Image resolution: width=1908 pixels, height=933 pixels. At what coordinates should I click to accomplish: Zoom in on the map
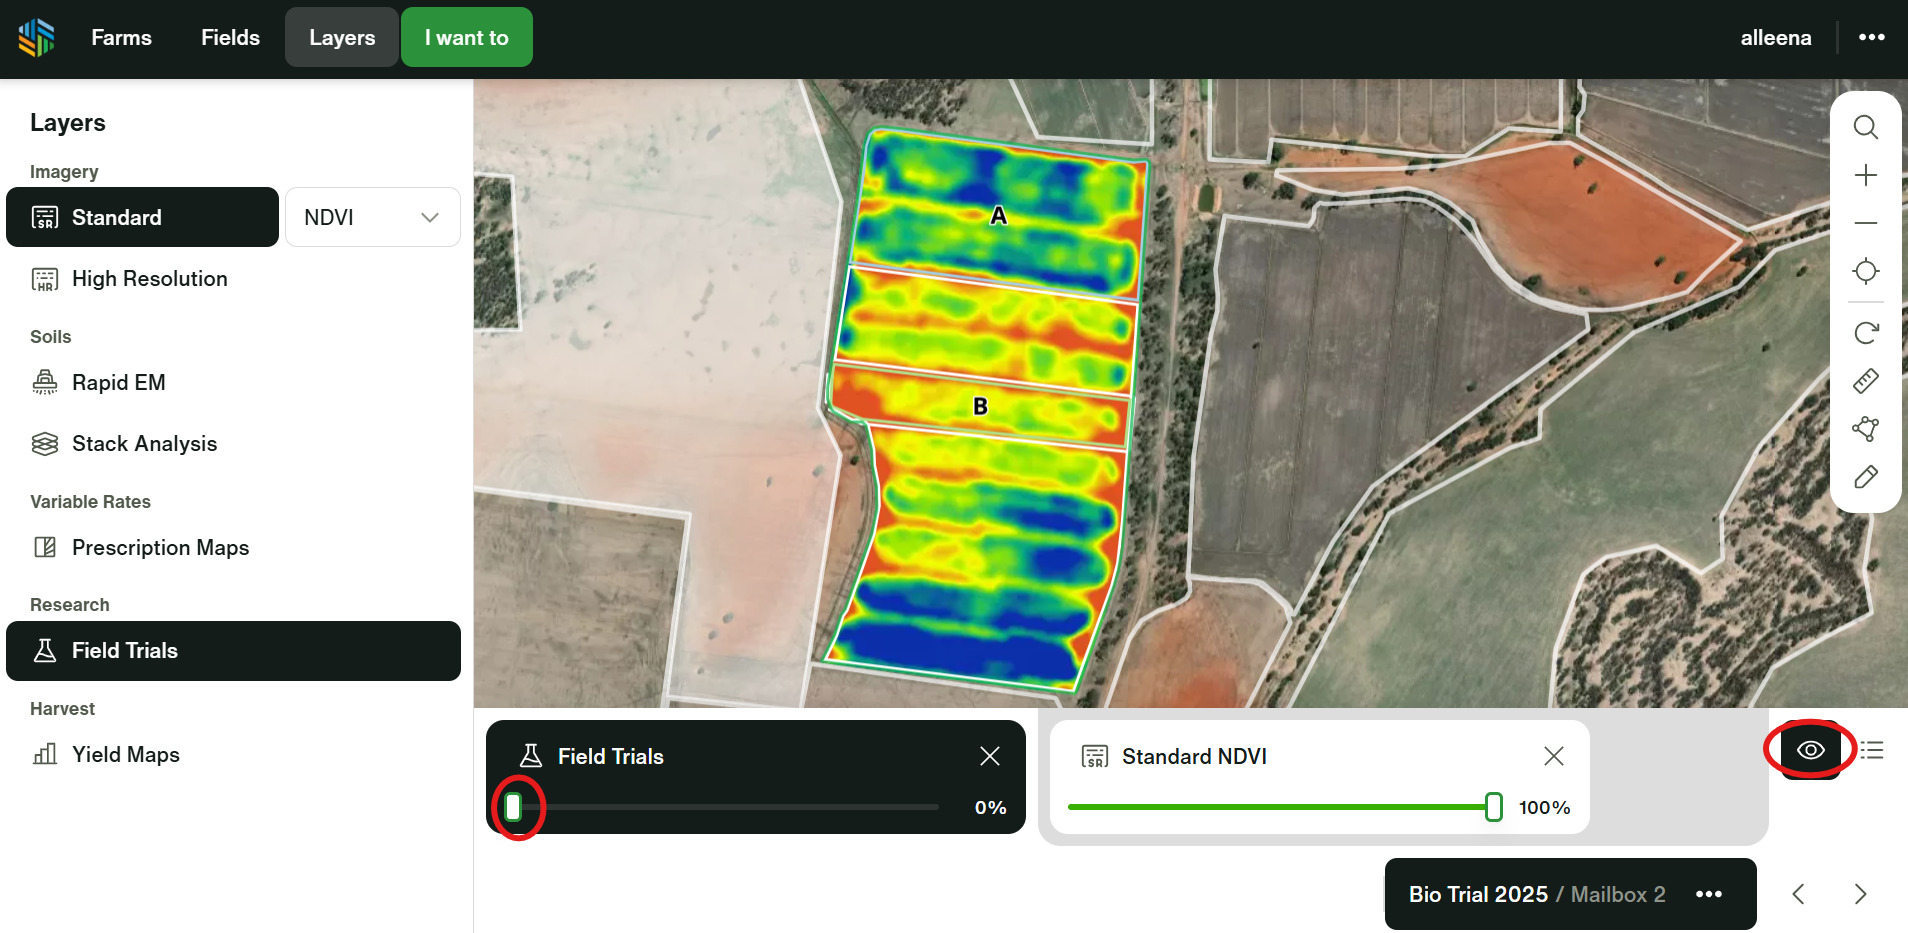(x=1865, y=176)
